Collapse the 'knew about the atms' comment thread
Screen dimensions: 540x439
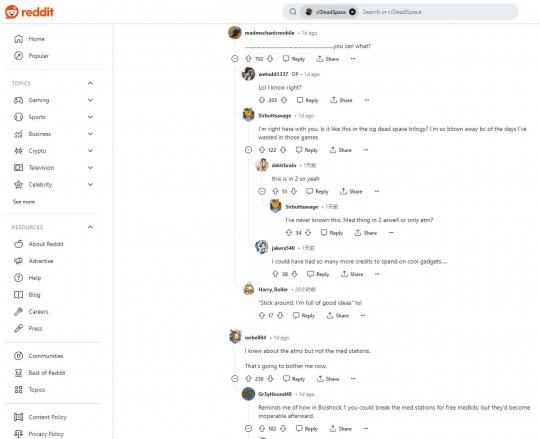[235, 379]
